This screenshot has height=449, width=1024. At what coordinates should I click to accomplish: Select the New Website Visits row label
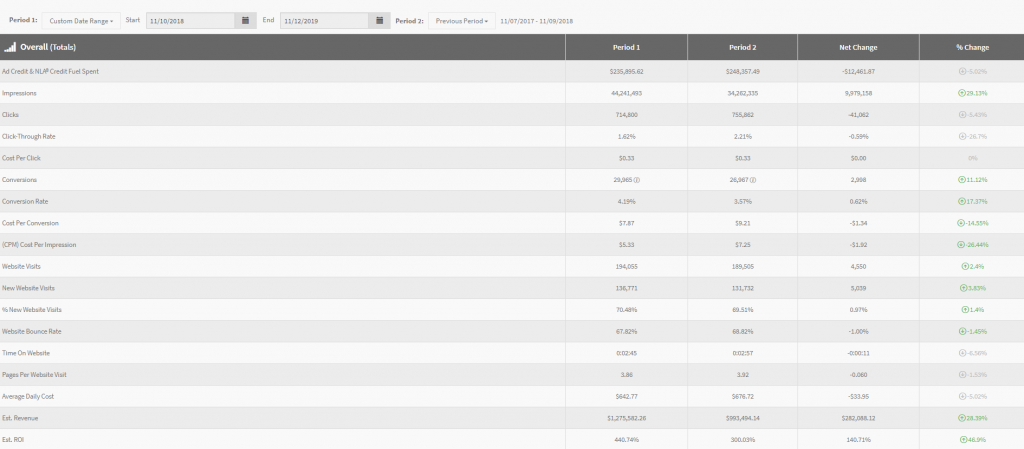coord(28,288)
